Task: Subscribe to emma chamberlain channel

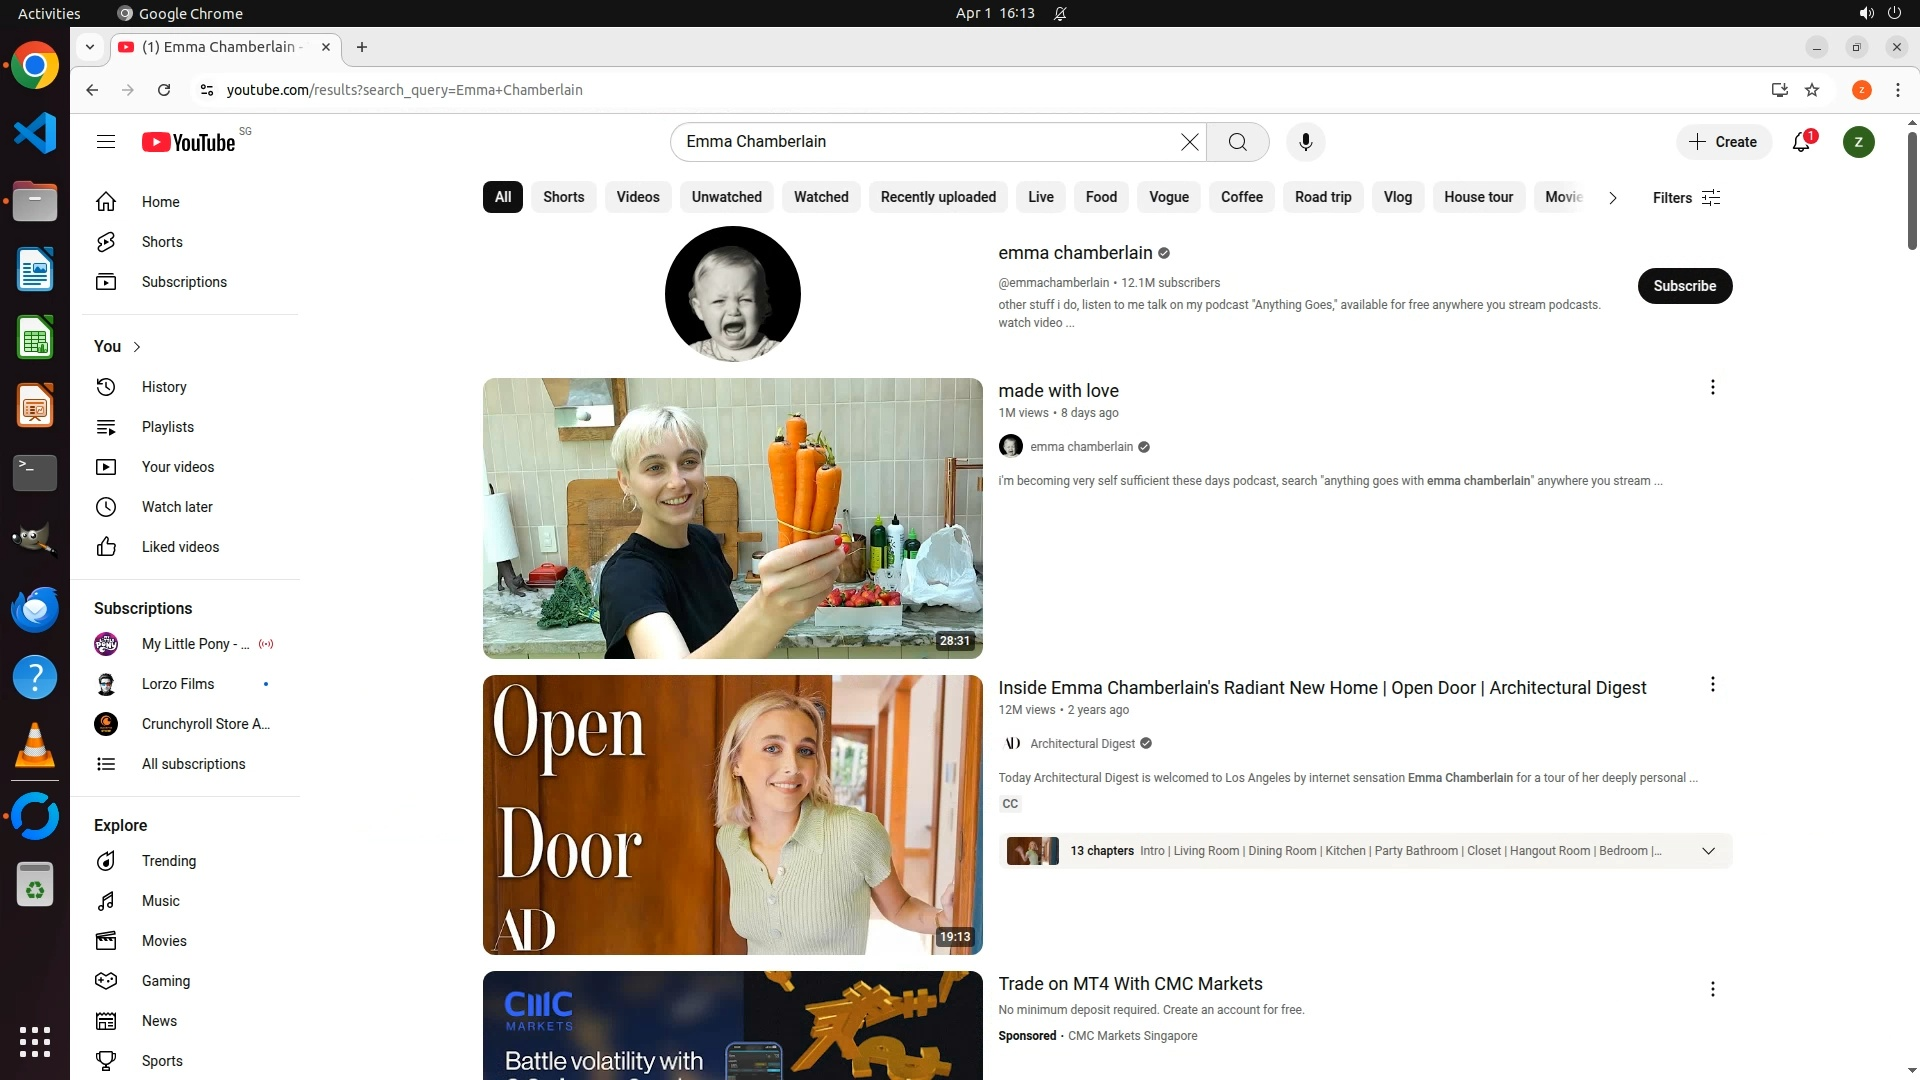Action: point(1684,286)
